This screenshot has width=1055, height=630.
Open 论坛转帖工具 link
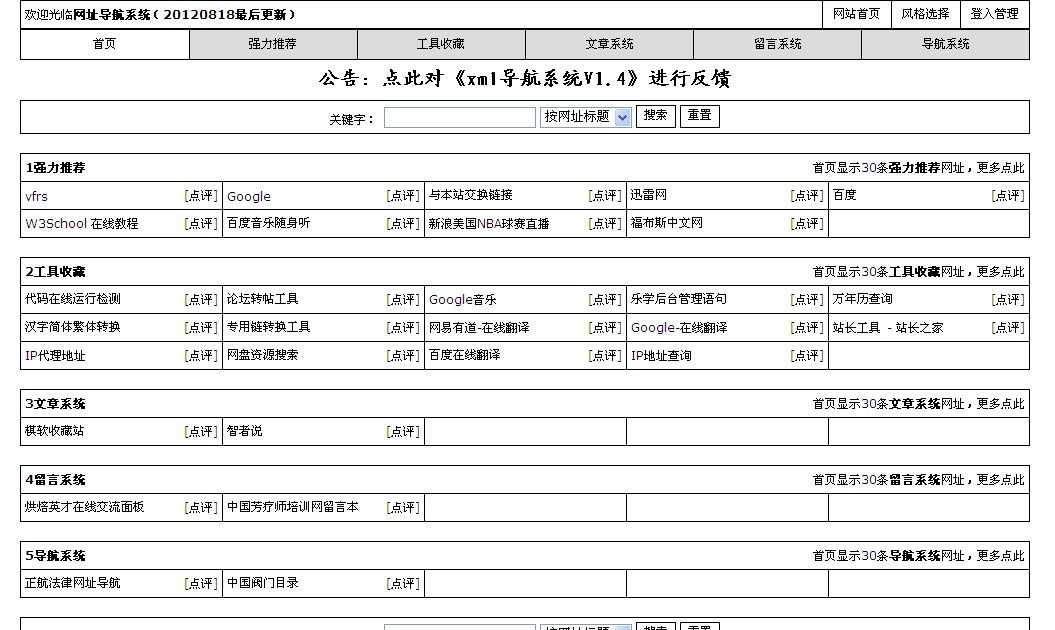(262, 299)
